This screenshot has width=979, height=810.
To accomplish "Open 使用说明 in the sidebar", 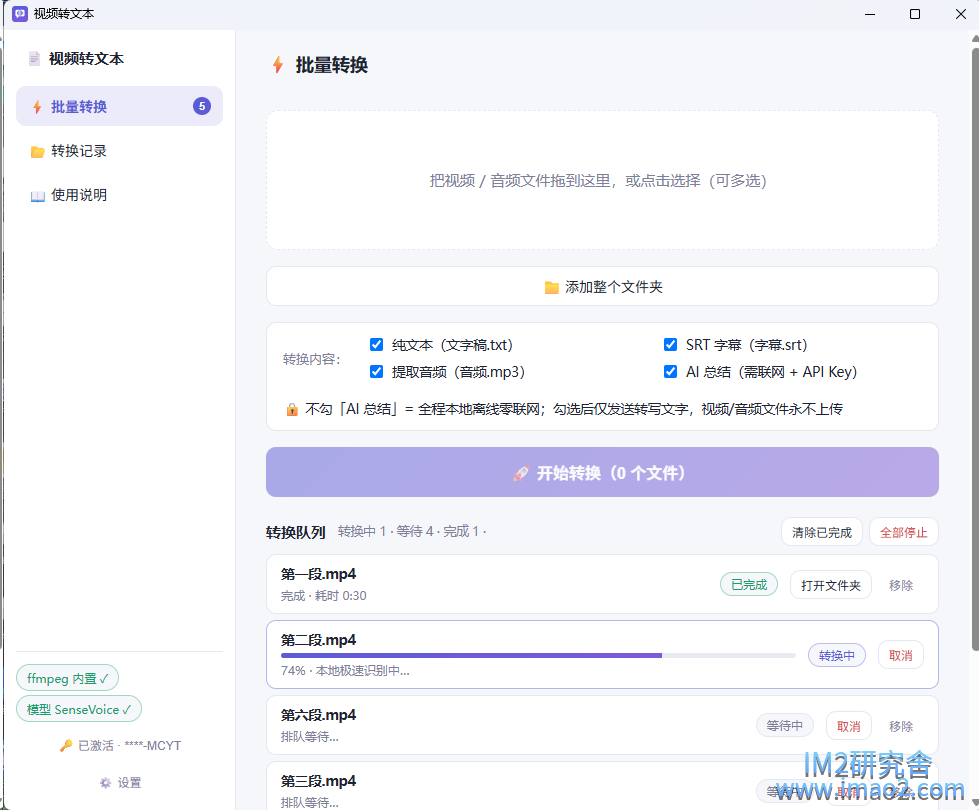I will point(119,195).
